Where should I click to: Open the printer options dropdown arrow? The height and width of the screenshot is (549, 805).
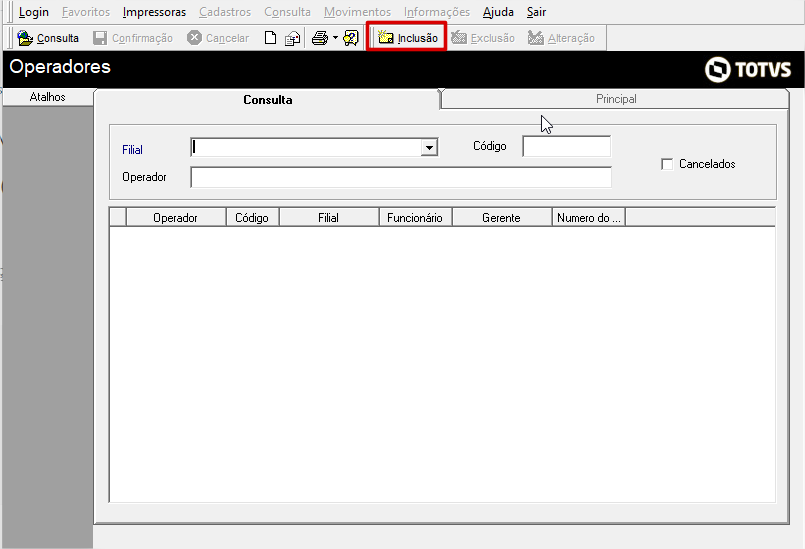(x=335, y=38)
